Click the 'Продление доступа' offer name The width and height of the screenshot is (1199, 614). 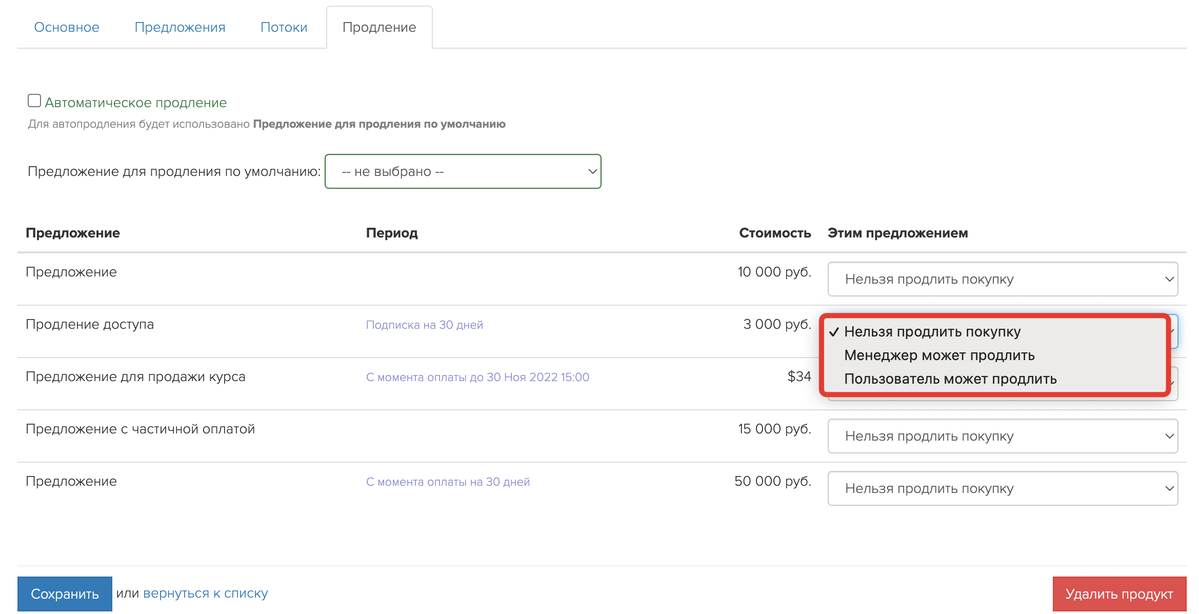click(x=89, y=324)
